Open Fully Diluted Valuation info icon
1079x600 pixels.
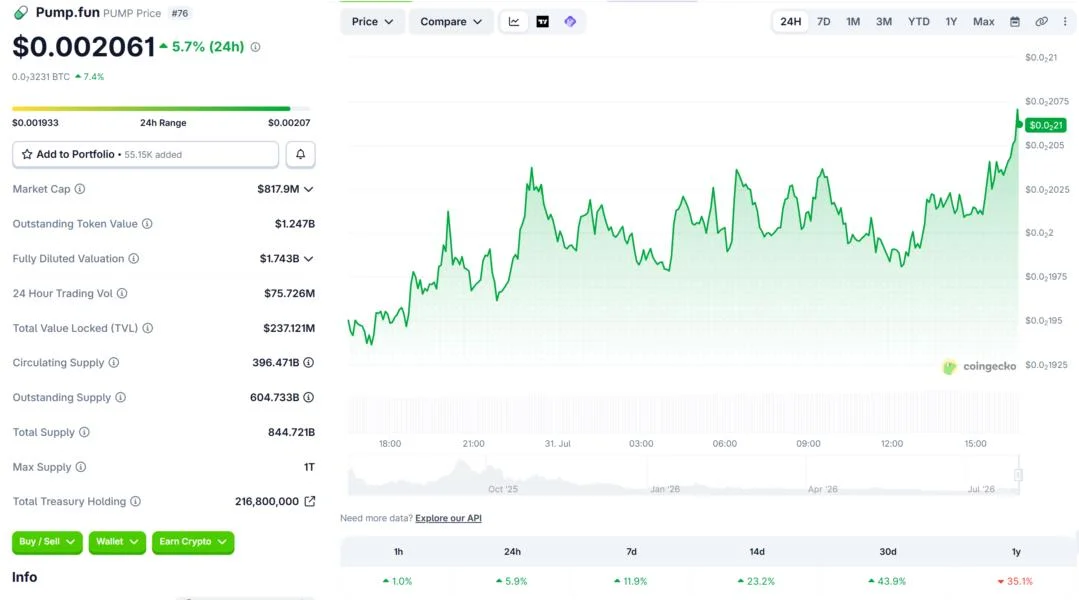[133, 259]
